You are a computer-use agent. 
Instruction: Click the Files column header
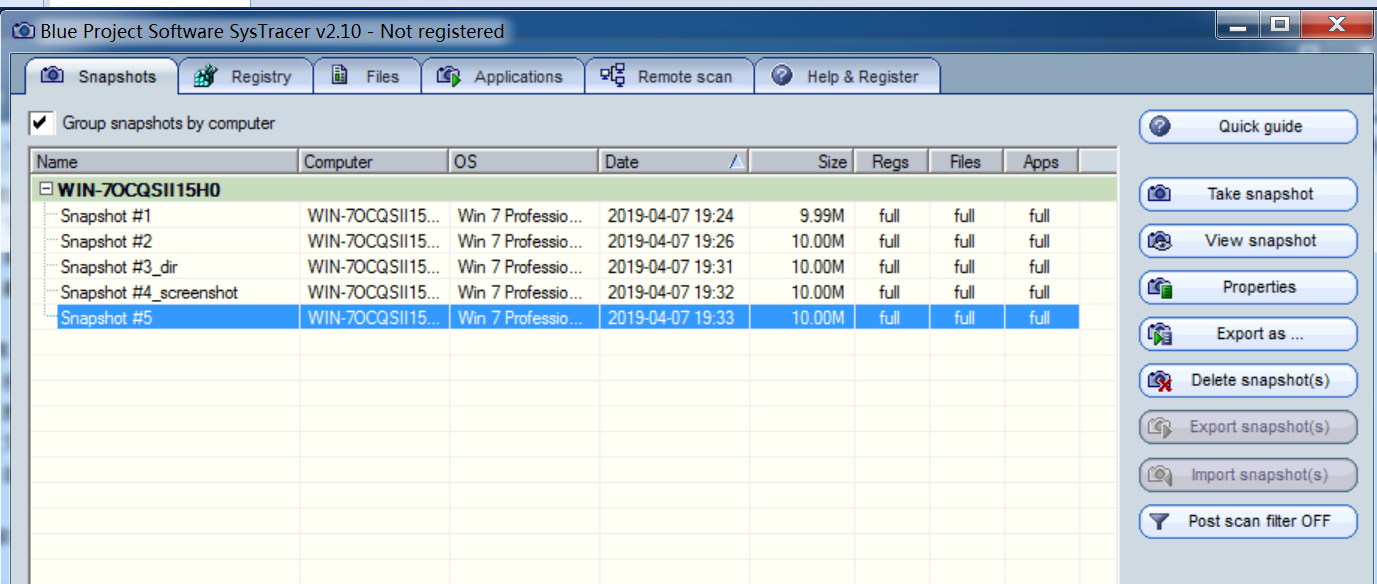(x=965, y=162)
